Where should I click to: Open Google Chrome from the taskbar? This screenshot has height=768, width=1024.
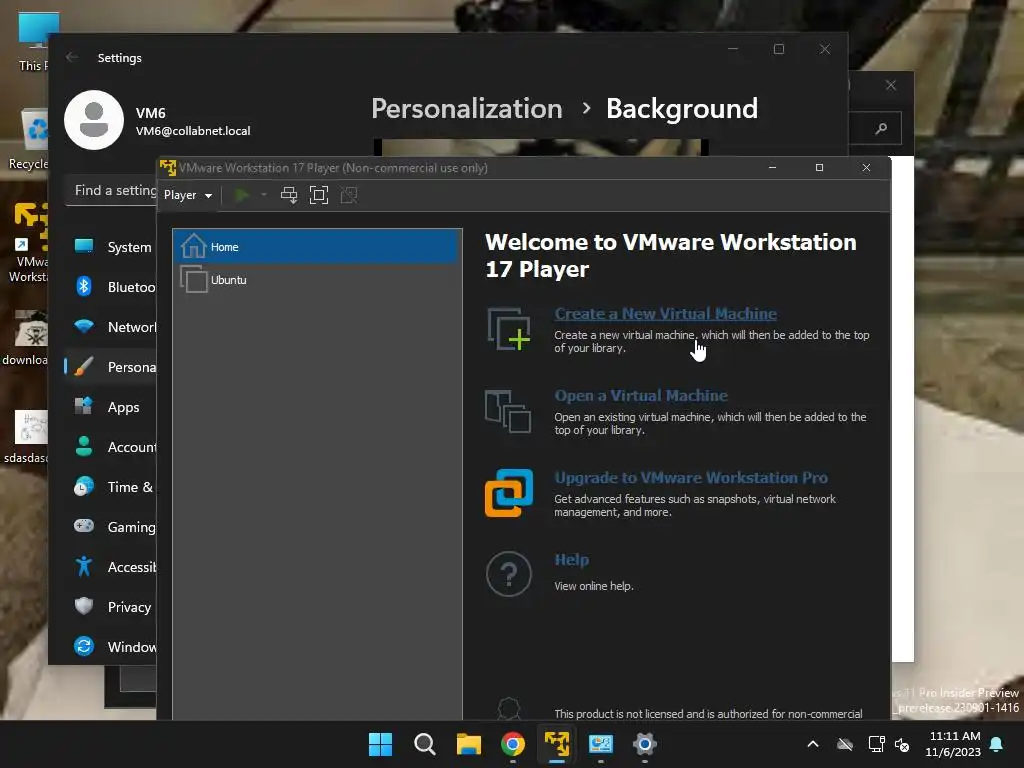pos(513,744)
